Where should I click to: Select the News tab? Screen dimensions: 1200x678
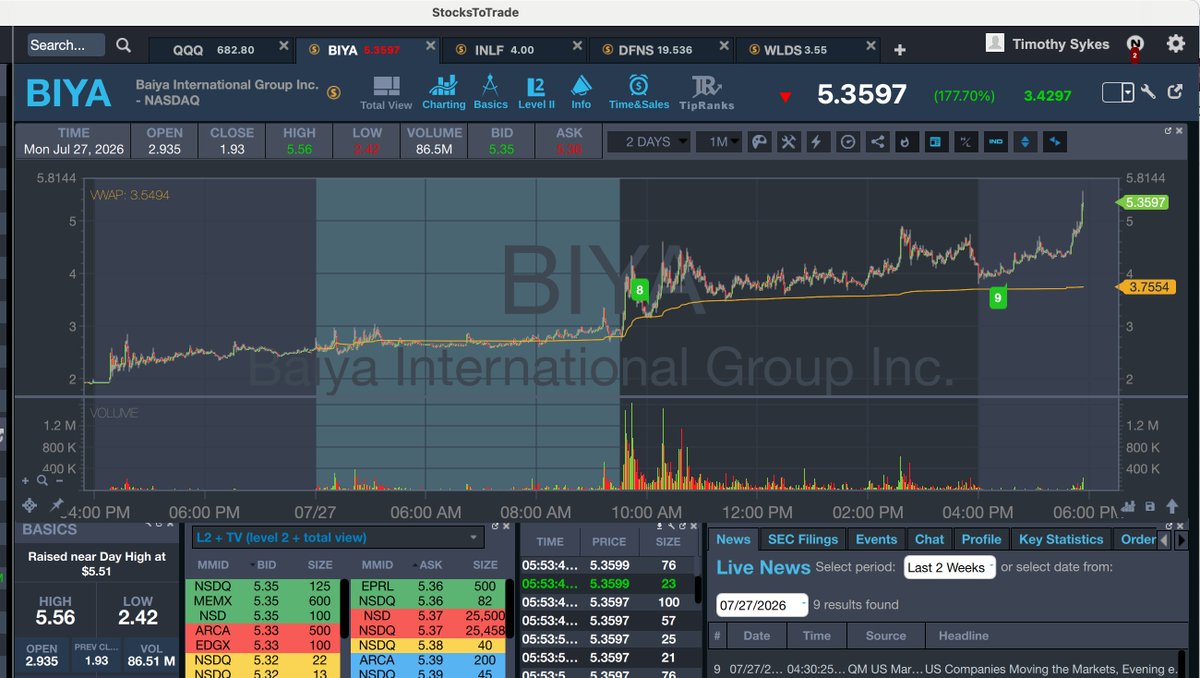click(733, 539)
